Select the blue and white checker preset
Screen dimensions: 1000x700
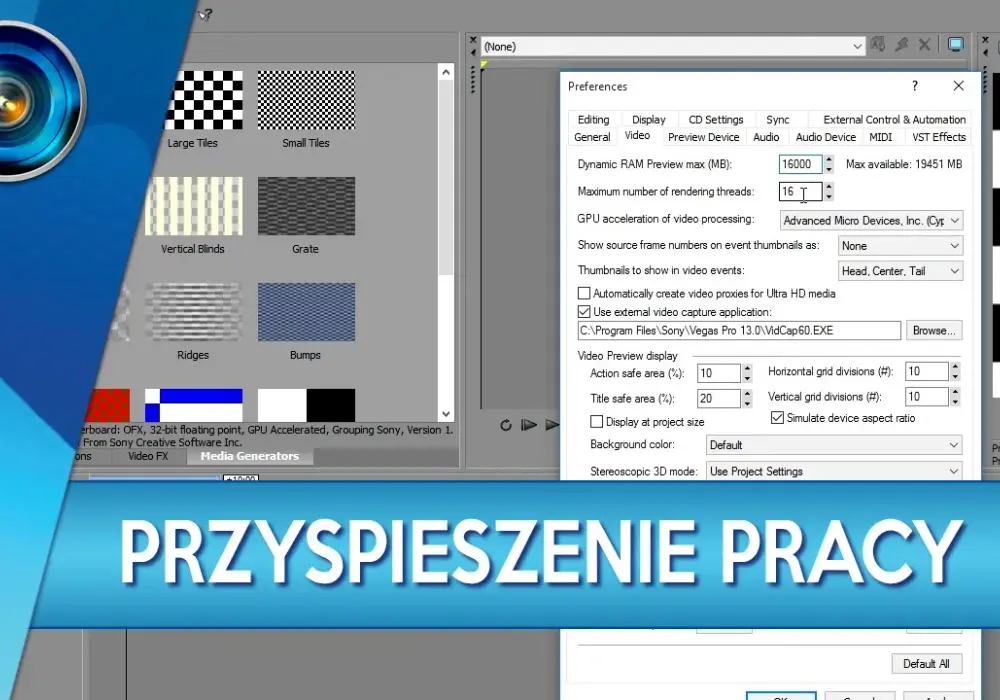tap(193, 405)
